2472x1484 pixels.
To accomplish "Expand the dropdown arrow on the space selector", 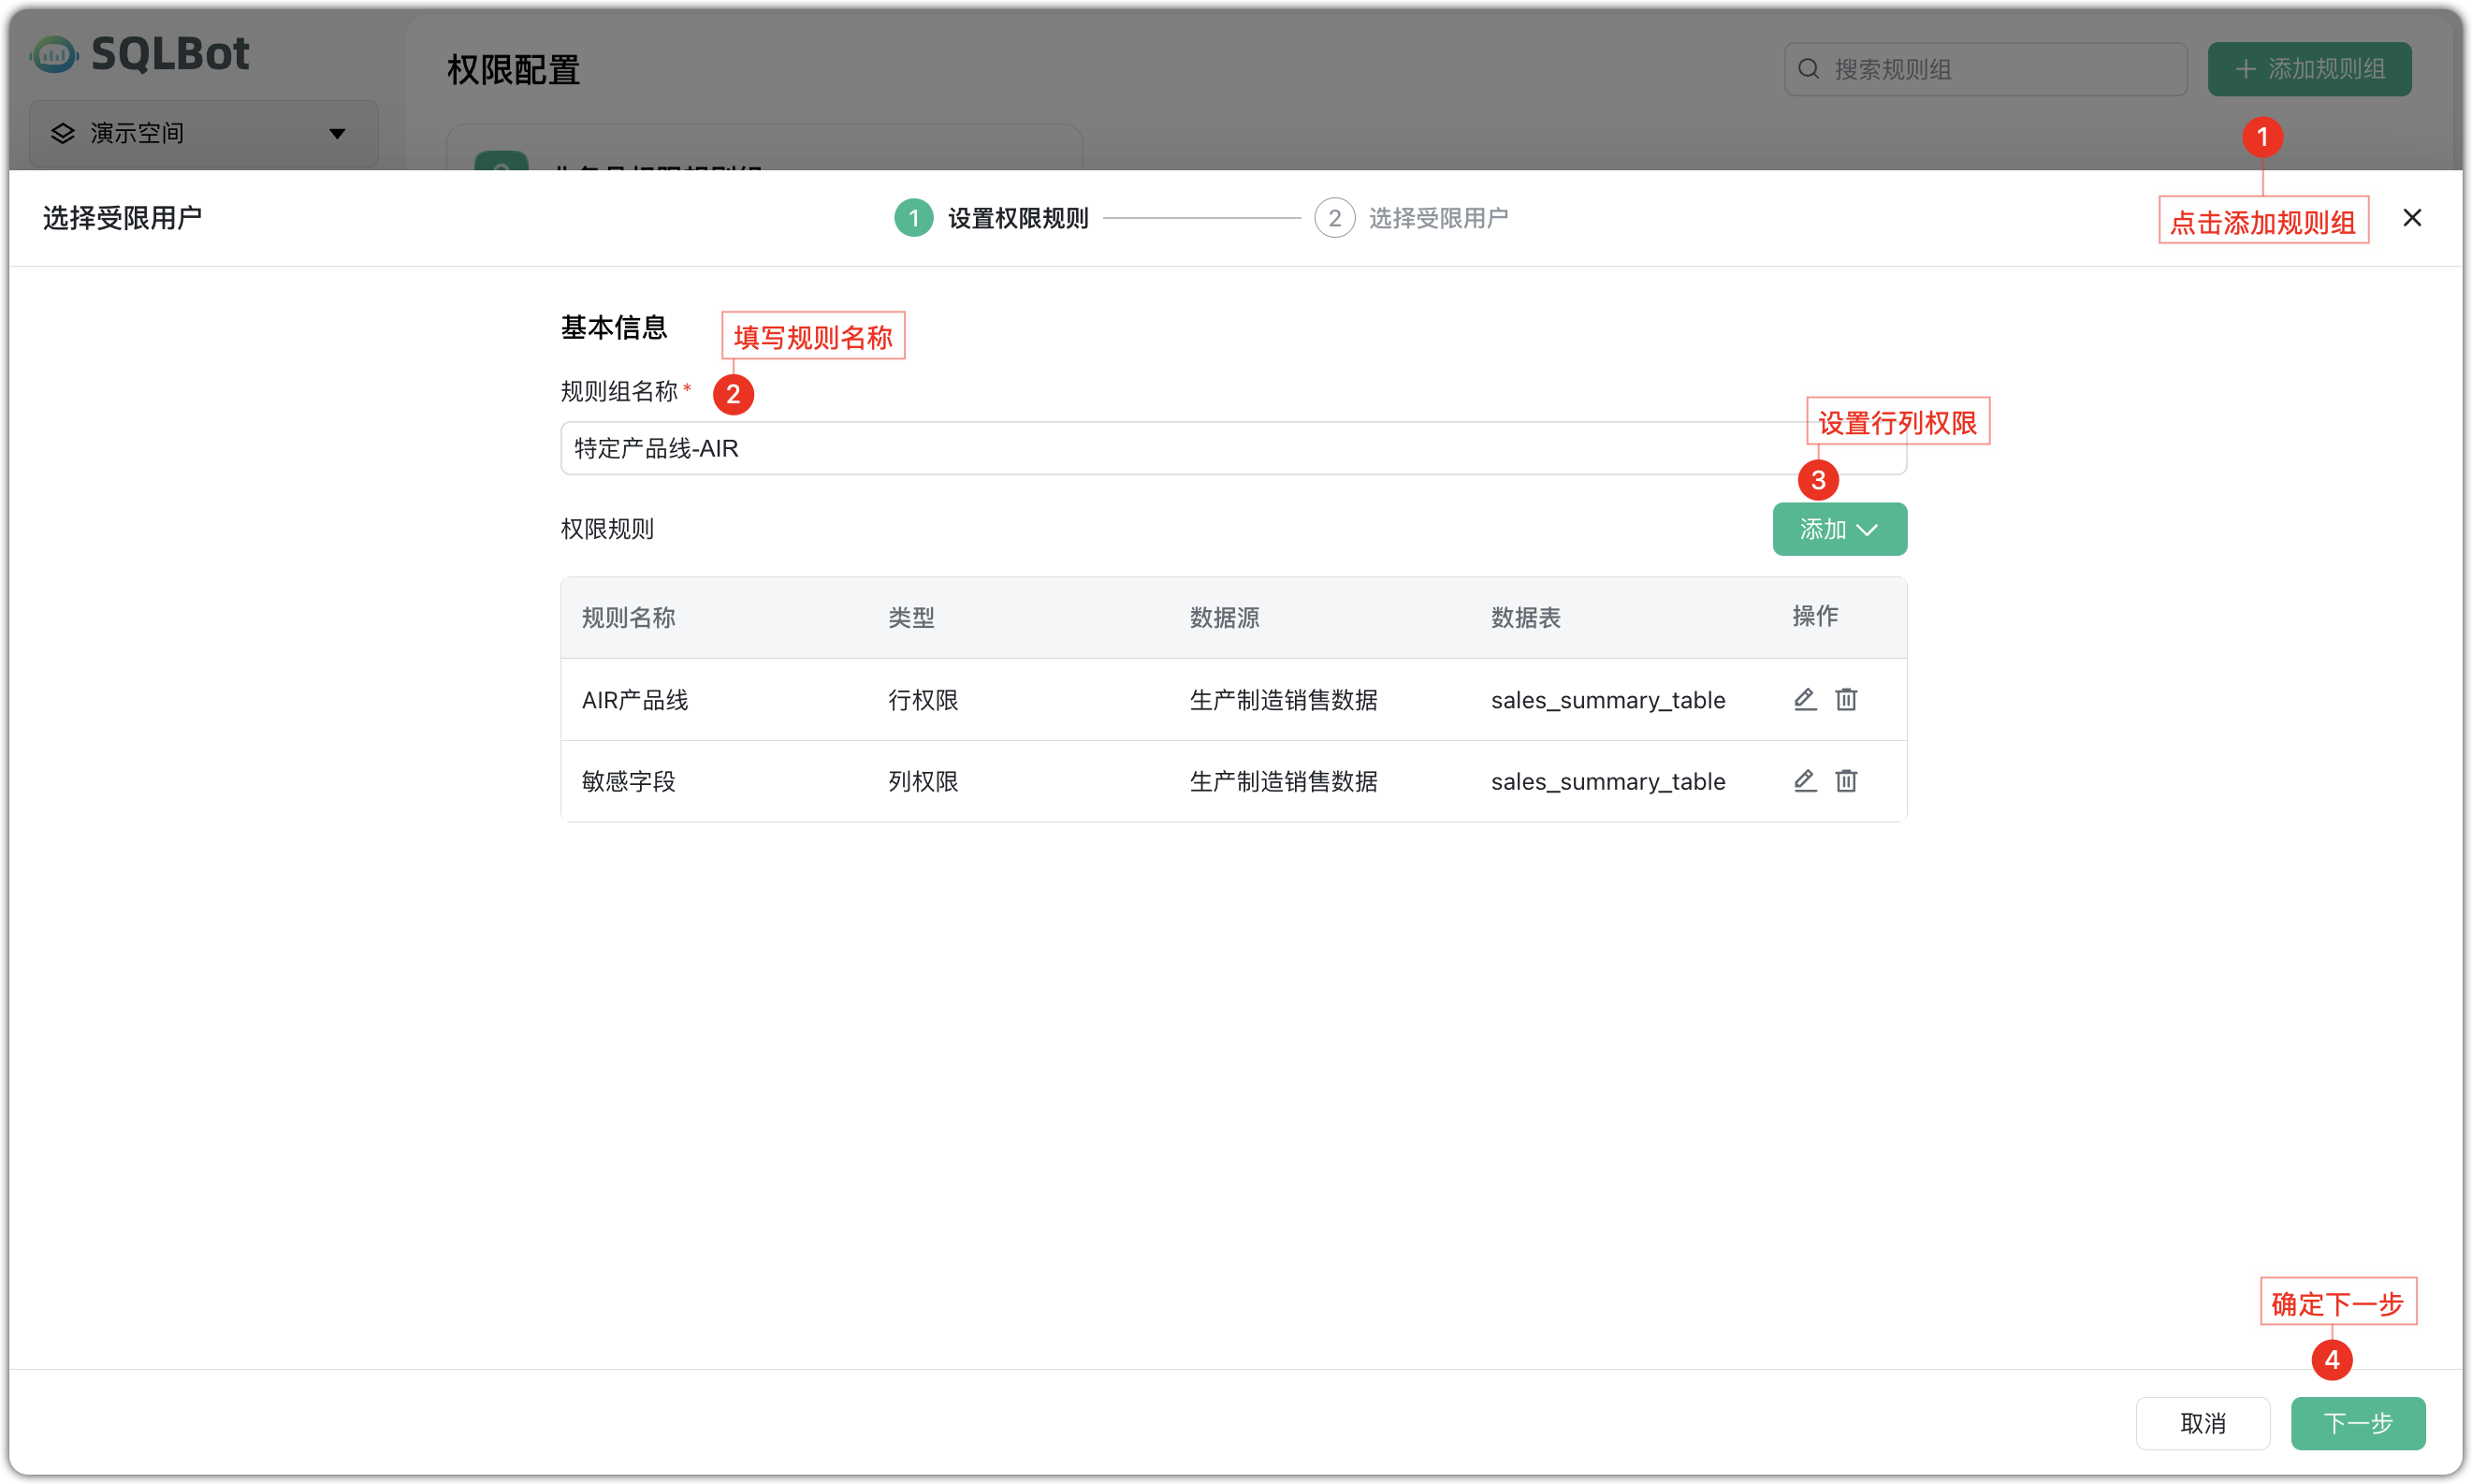I will (x=337, y=133).
